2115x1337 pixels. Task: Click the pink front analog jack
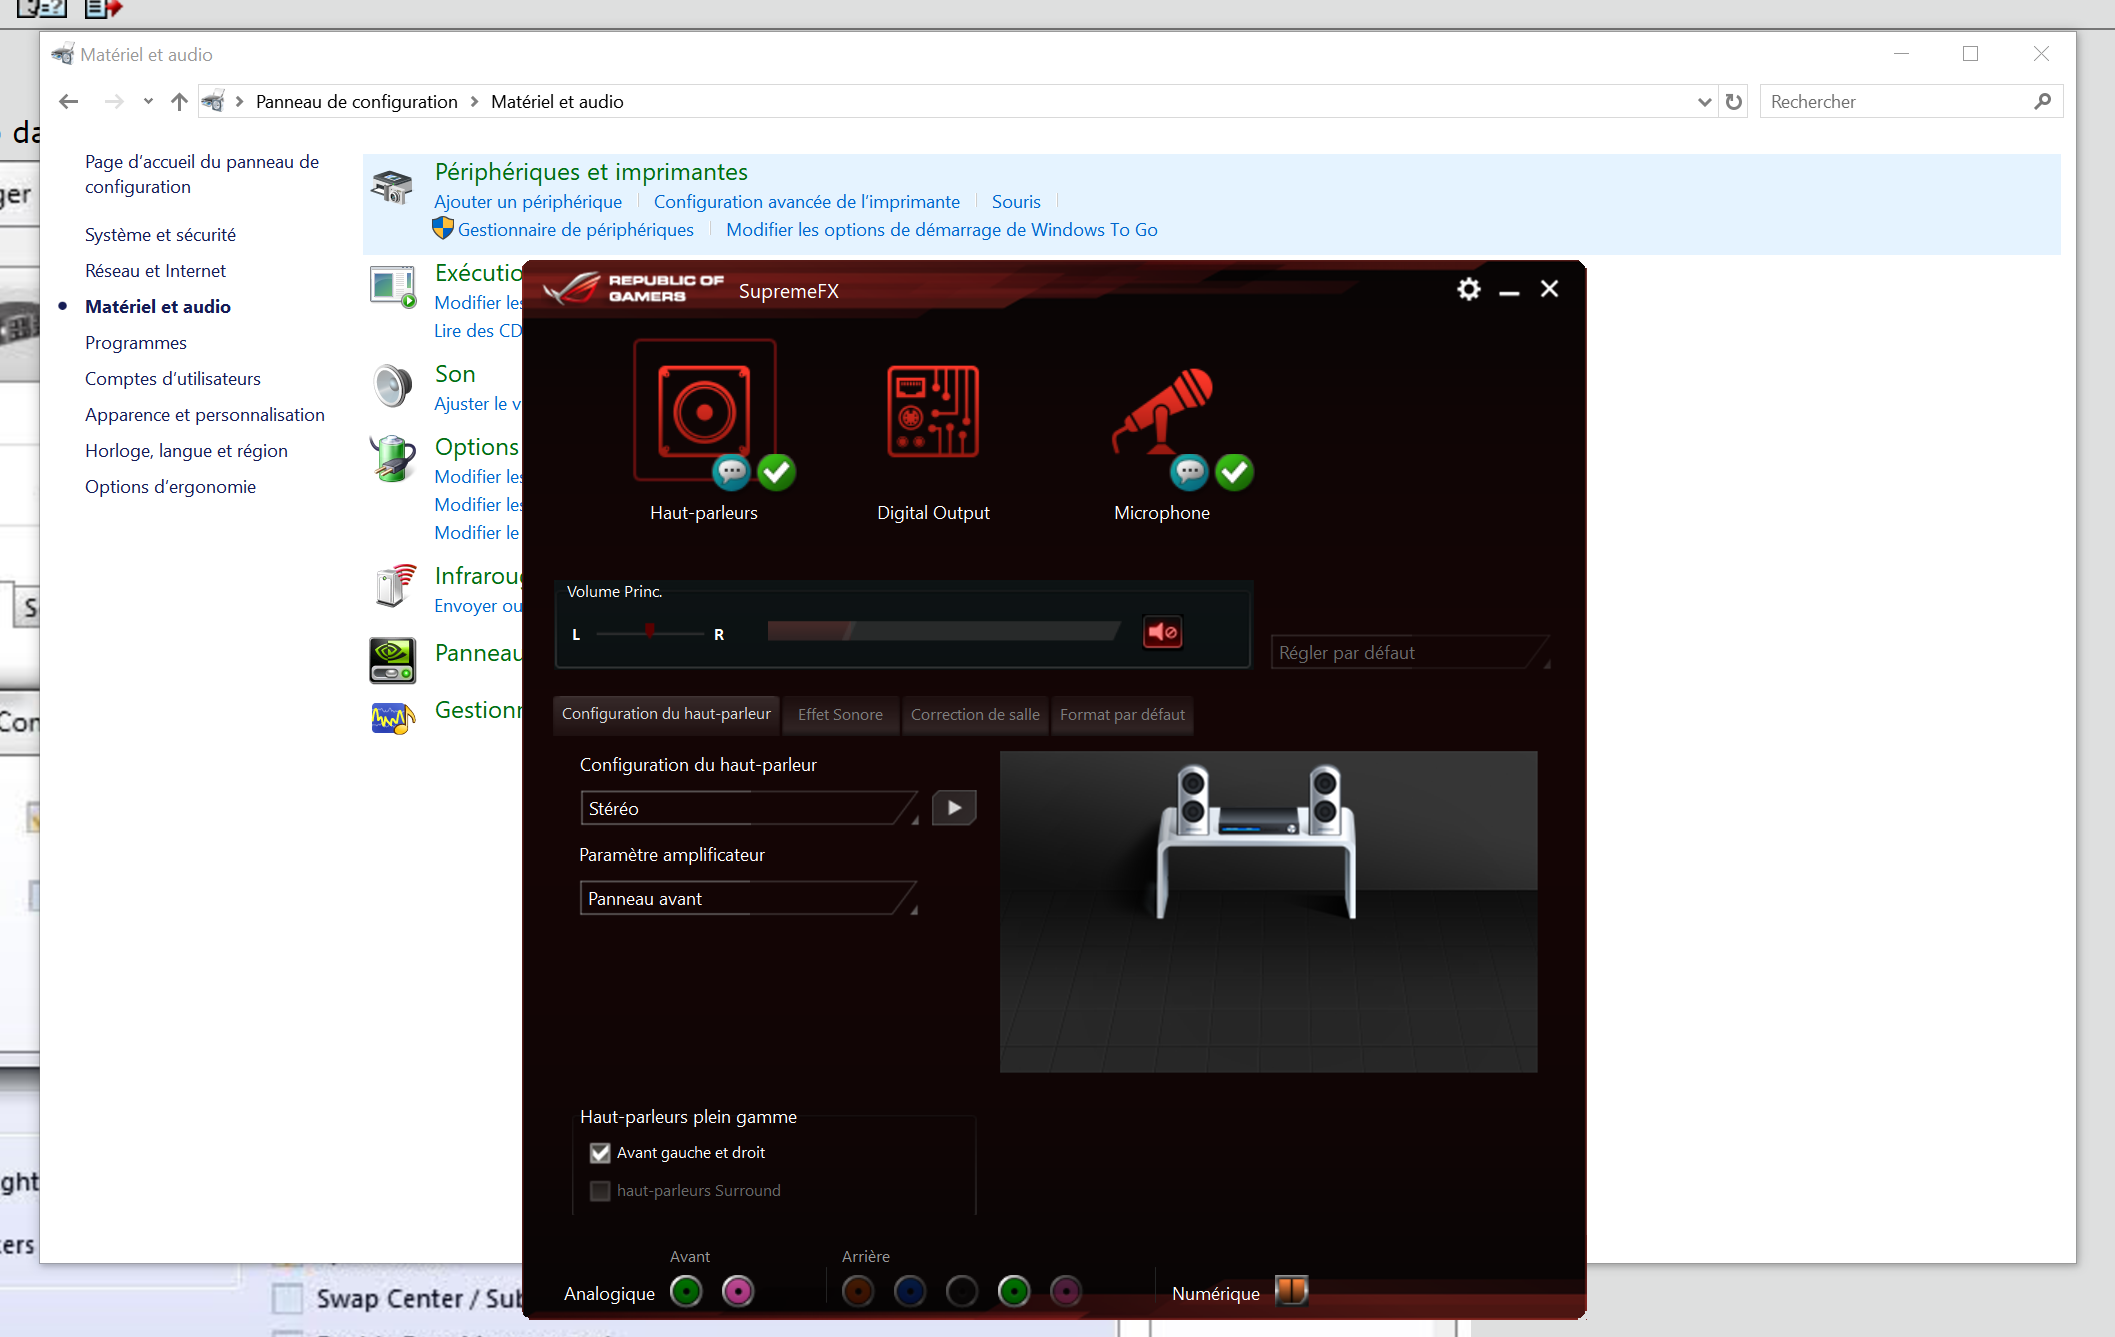(738, 1291)
